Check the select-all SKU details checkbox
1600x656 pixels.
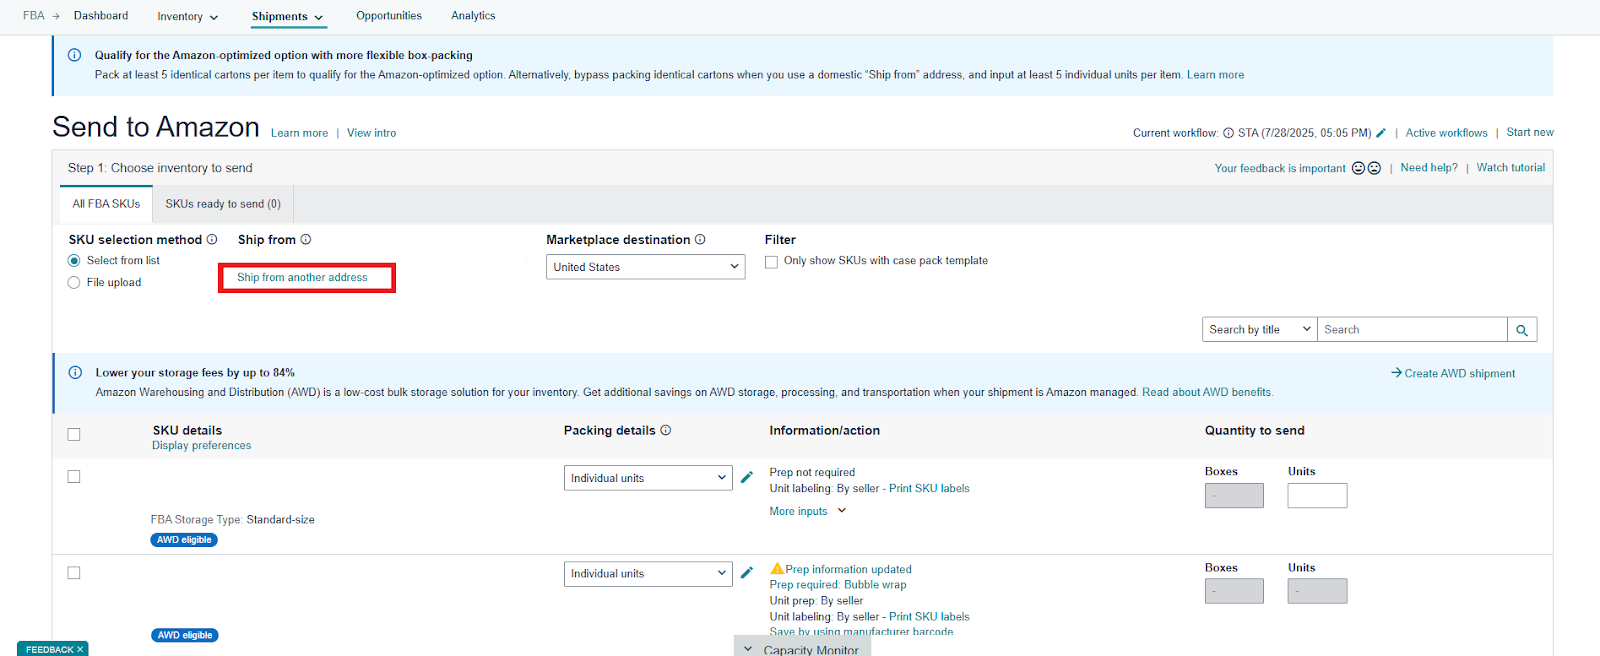(x=74, y=435)
